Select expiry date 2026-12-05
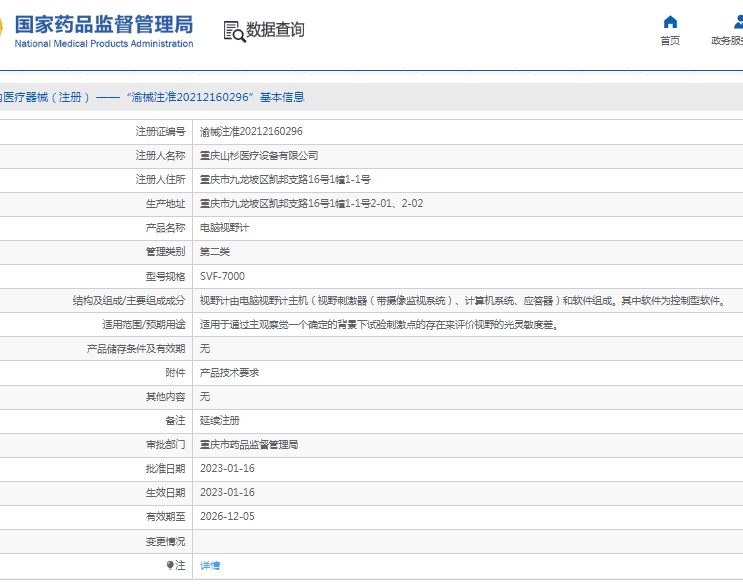This screenshot has height=587, width=743. [227, 516]
